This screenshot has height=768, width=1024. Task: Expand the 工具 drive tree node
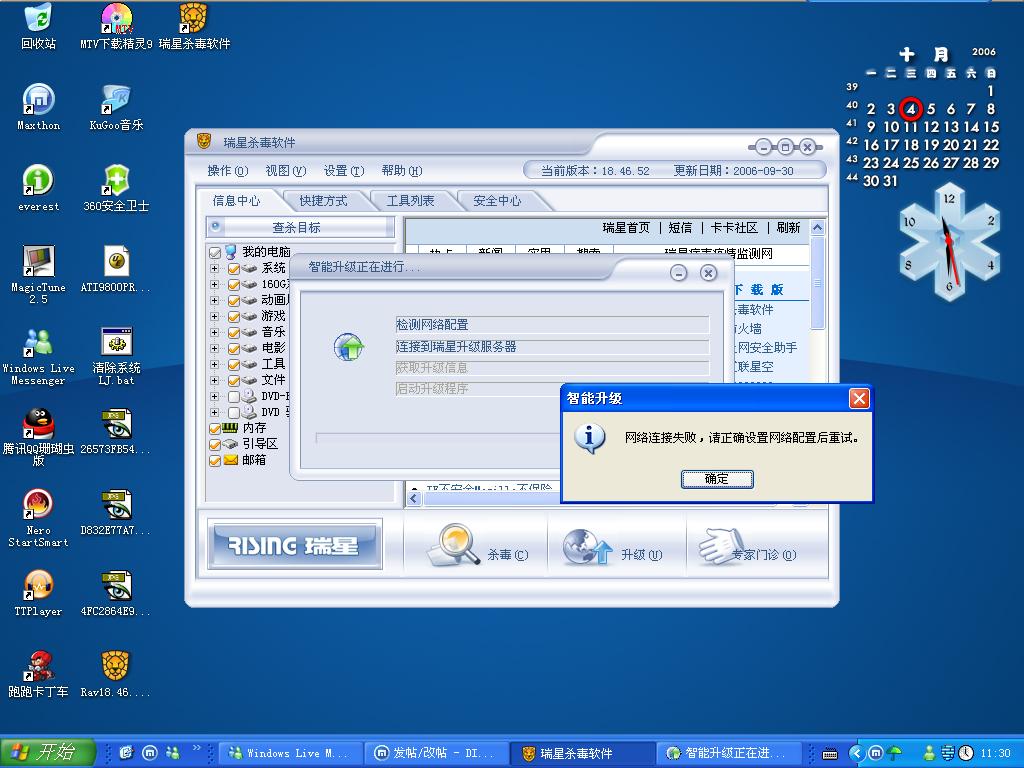point(214,364)
